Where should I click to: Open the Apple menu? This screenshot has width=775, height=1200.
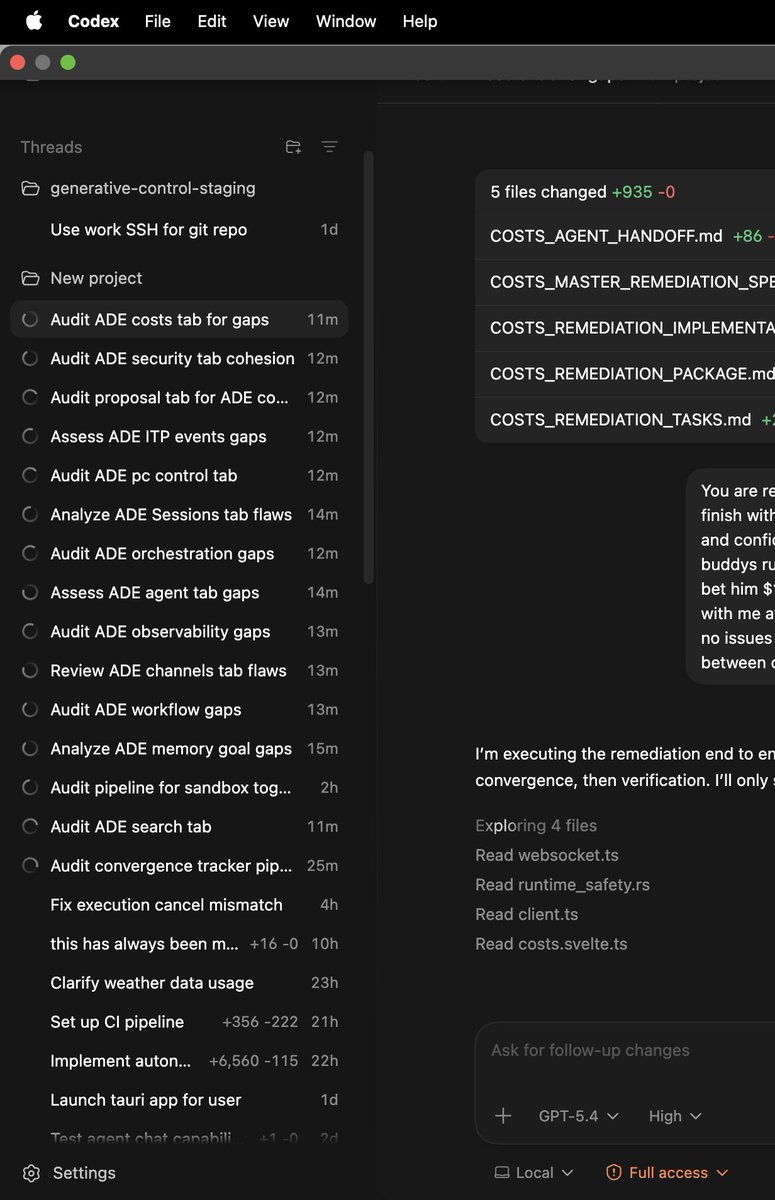click(x=34, y=21)
